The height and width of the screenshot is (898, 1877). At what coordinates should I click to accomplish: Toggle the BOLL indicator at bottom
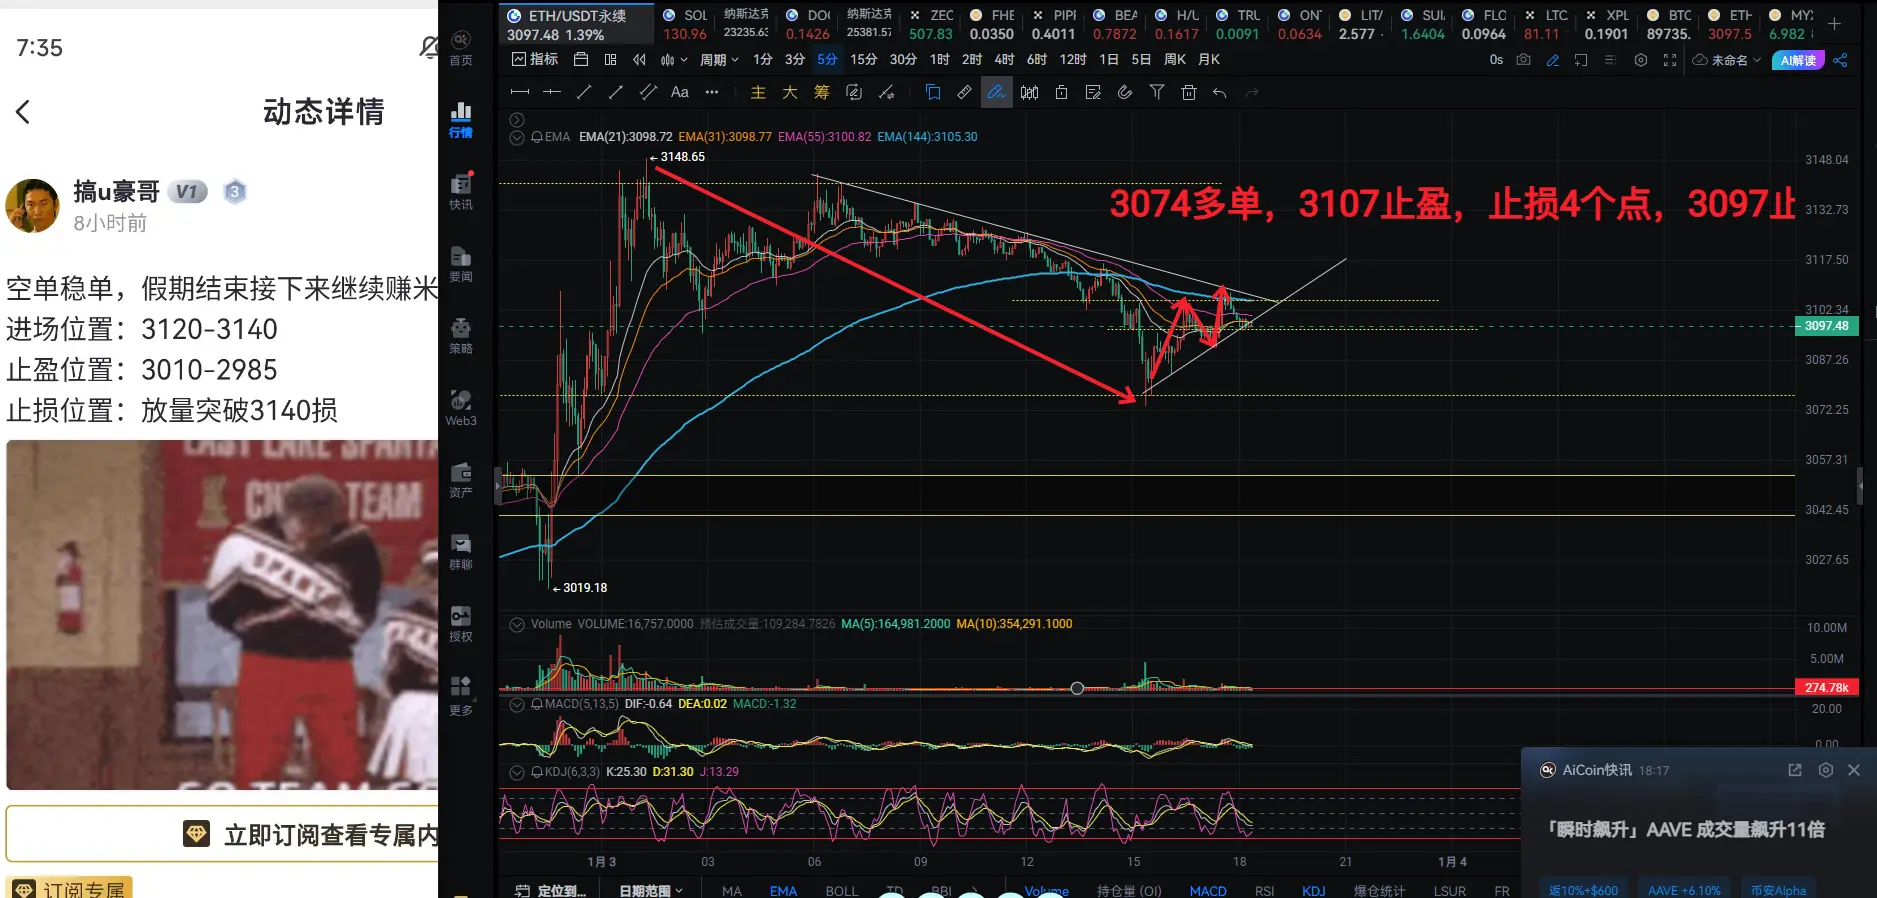pyautogui.click(x=842, y=890)
